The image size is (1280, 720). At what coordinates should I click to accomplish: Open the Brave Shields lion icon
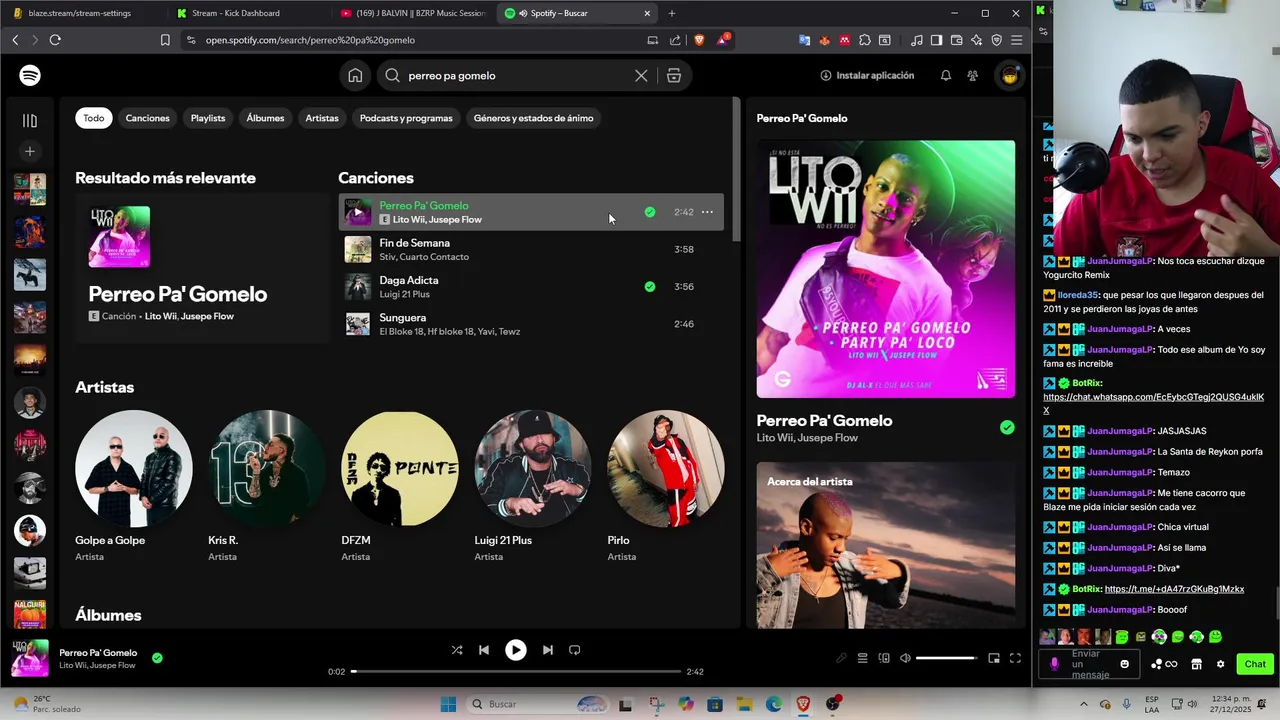699,40
